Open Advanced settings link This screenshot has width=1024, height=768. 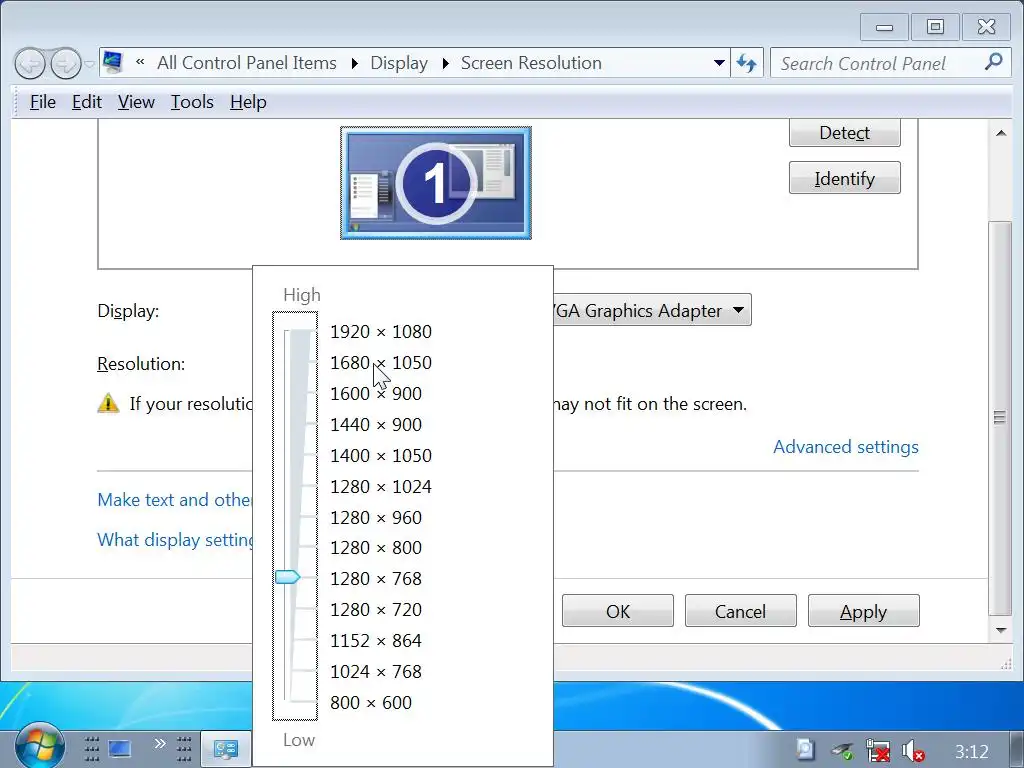coord(846,447)
